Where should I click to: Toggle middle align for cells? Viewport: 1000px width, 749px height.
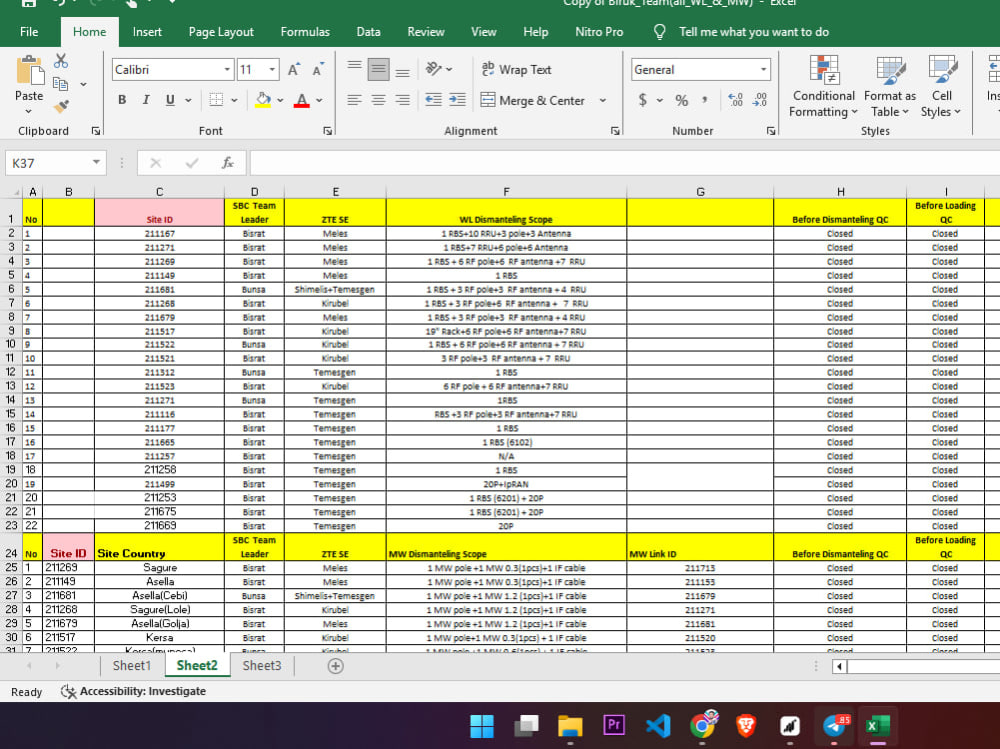378,69
